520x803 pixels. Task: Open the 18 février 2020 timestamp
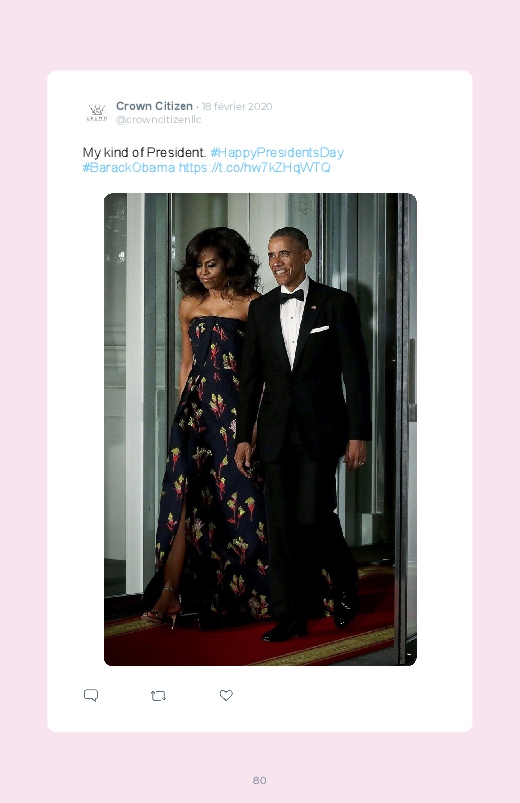tap(237, 107)
